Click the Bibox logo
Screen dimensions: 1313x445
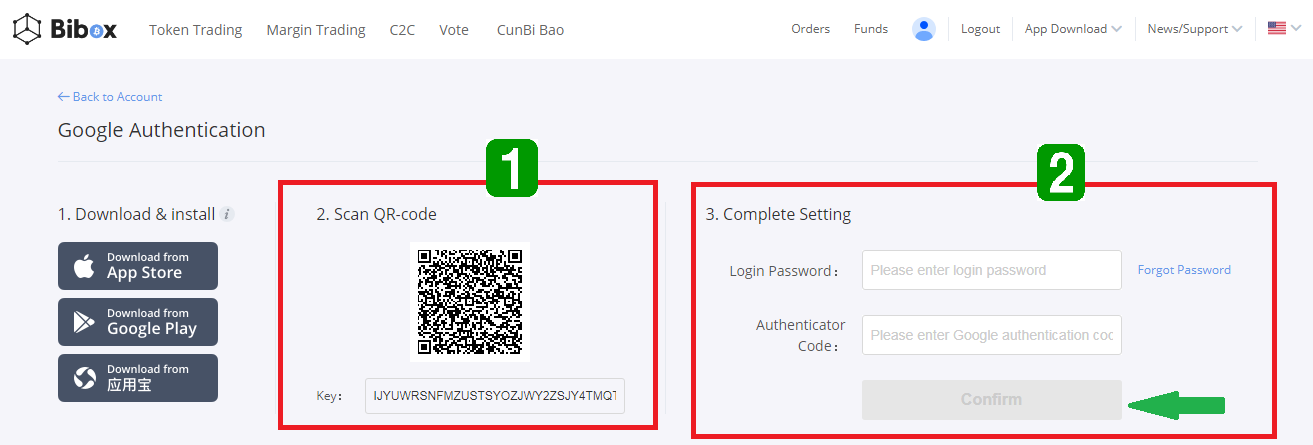coord(65,29)
